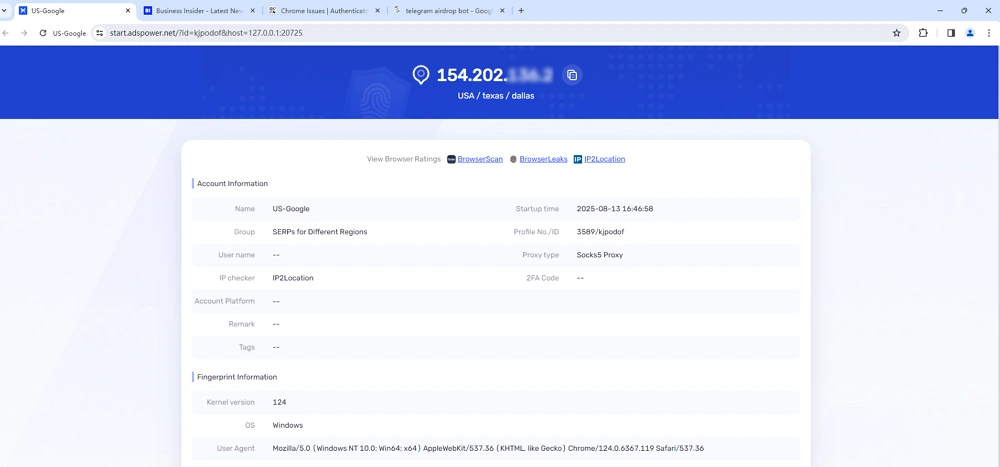Close the Business Insider tab
Viewport: 1000px width, 467px height.
253,11
